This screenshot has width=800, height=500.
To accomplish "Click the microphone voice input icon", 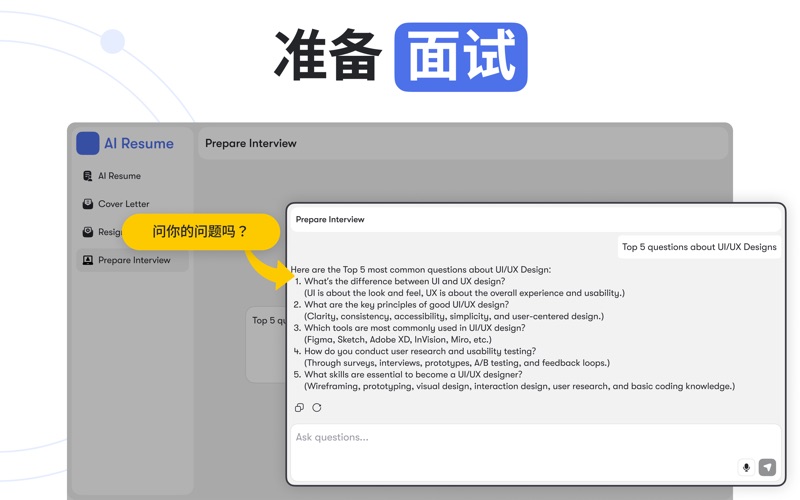I will (x=746, y=467).
